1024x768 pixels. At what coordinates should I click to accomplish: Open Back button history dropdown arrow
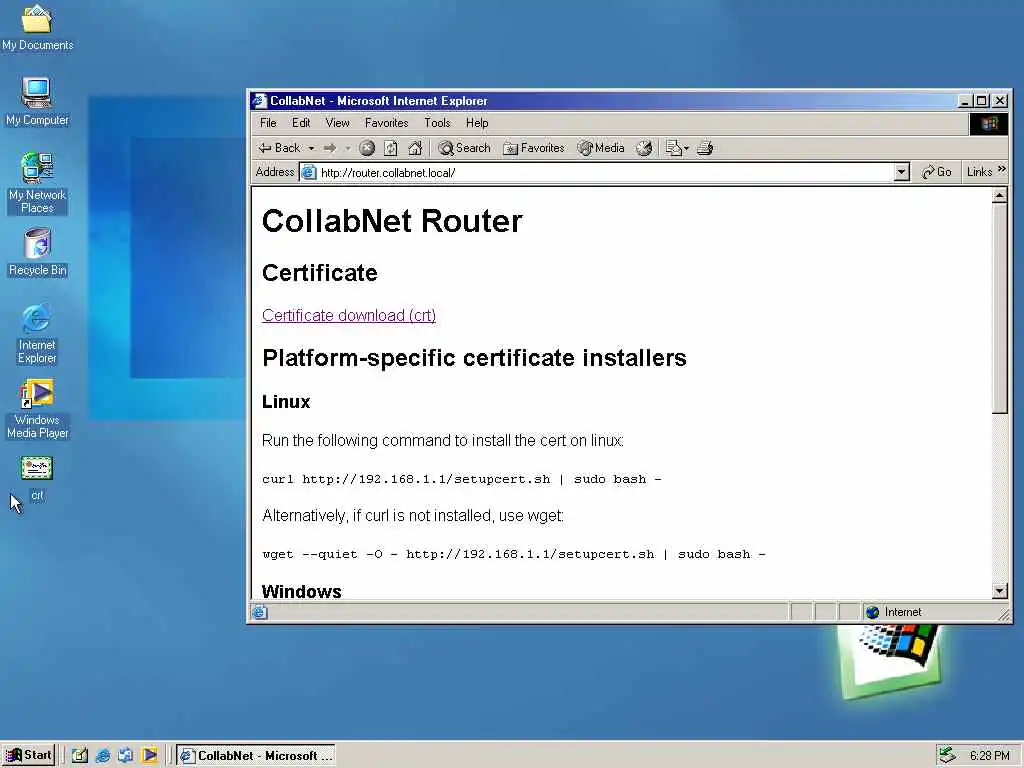(x=312, y=149)
